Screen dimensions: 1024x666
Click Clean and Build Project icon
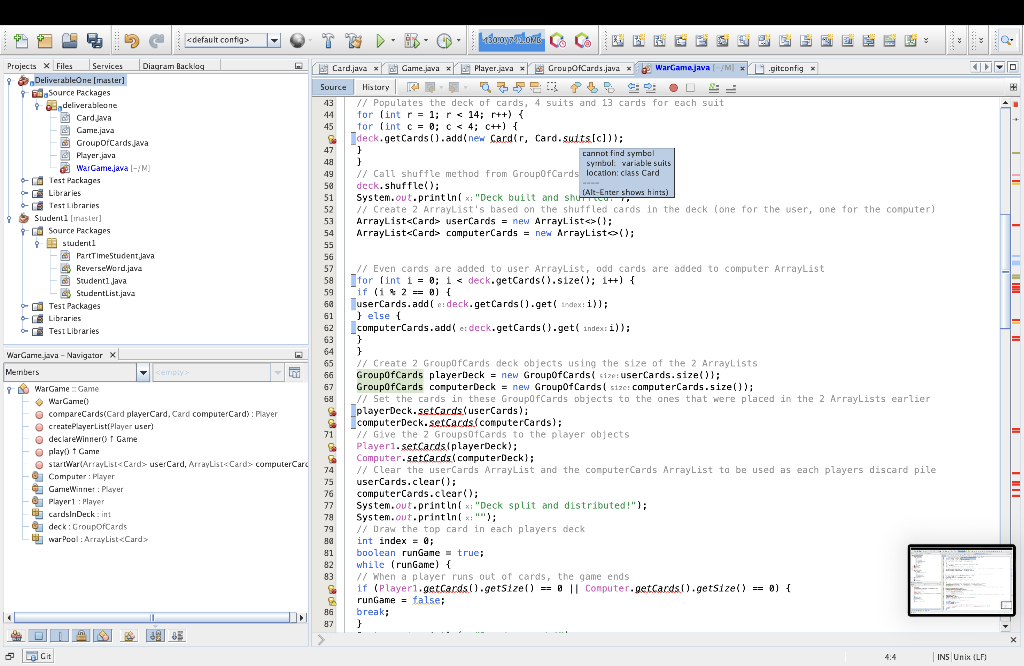pos(352,41)
